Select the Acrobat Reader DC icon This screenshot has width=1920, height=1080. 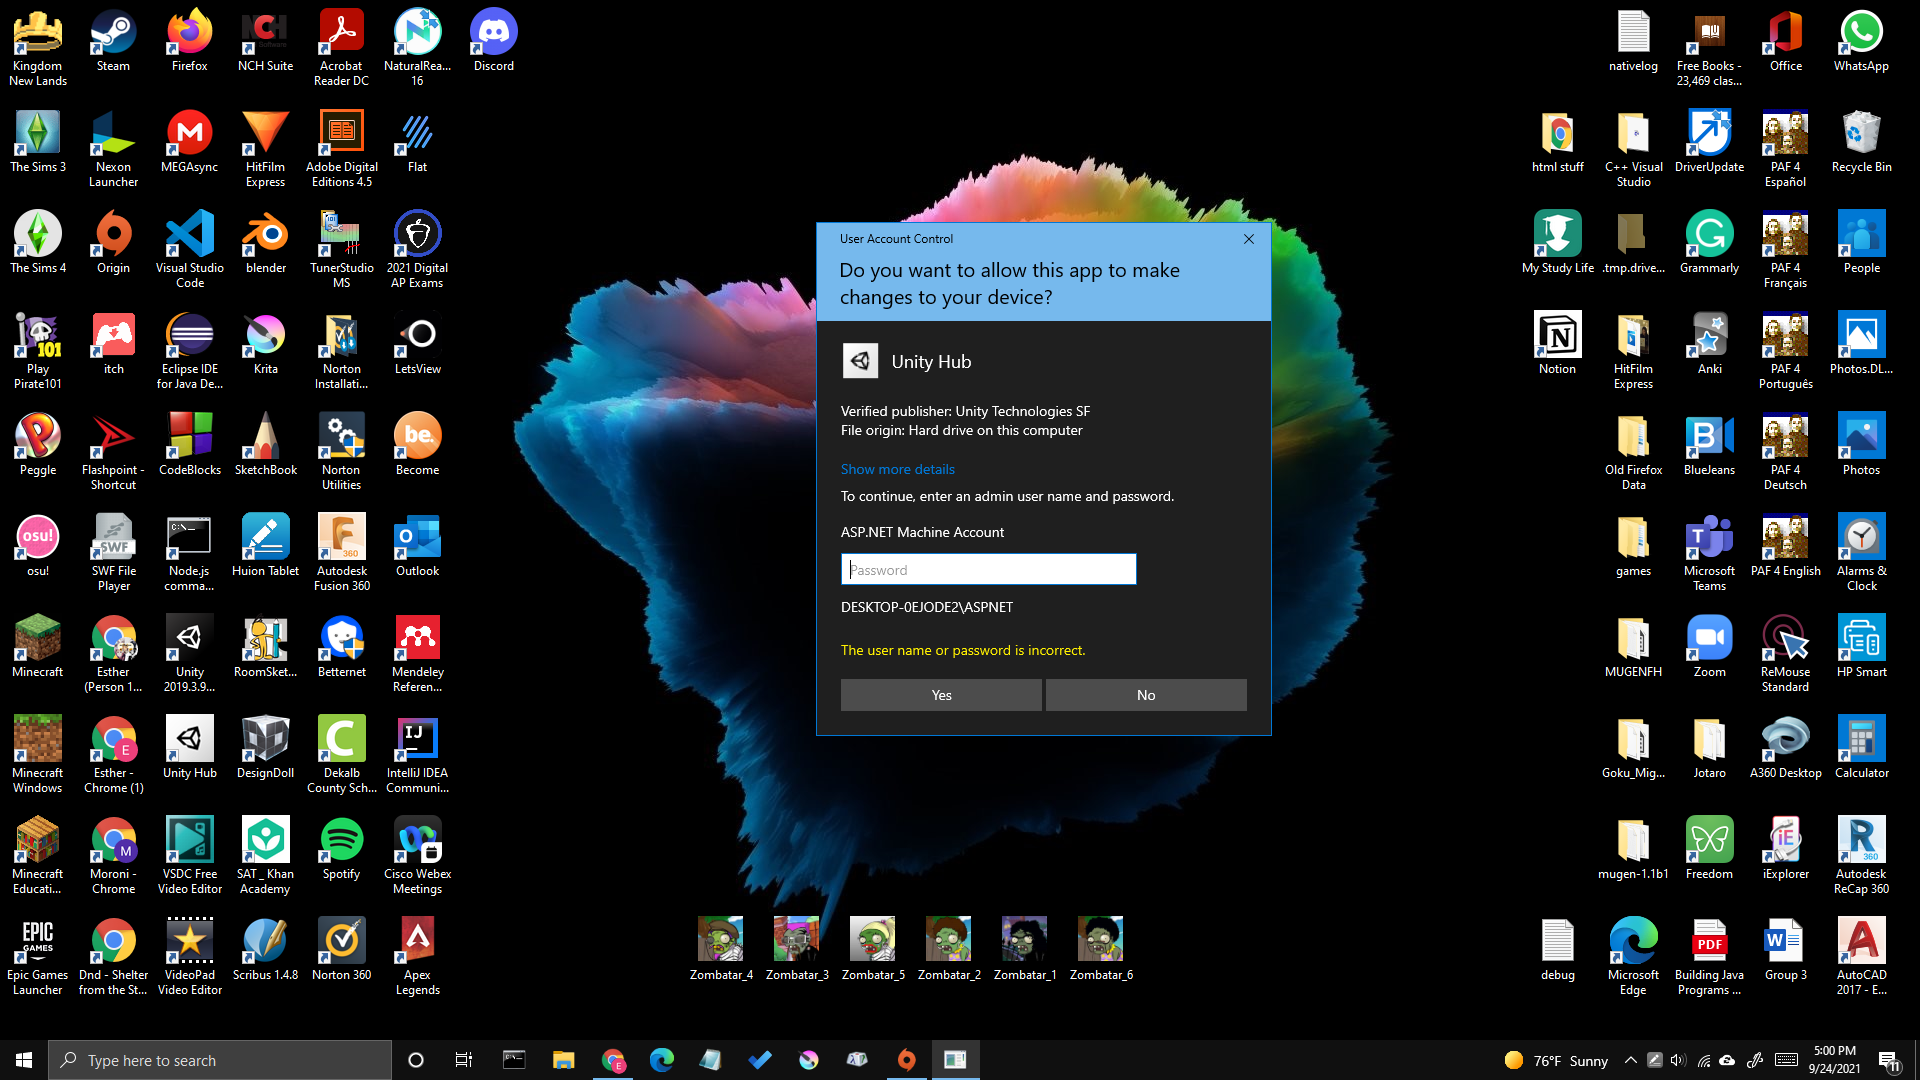point(341,48)
